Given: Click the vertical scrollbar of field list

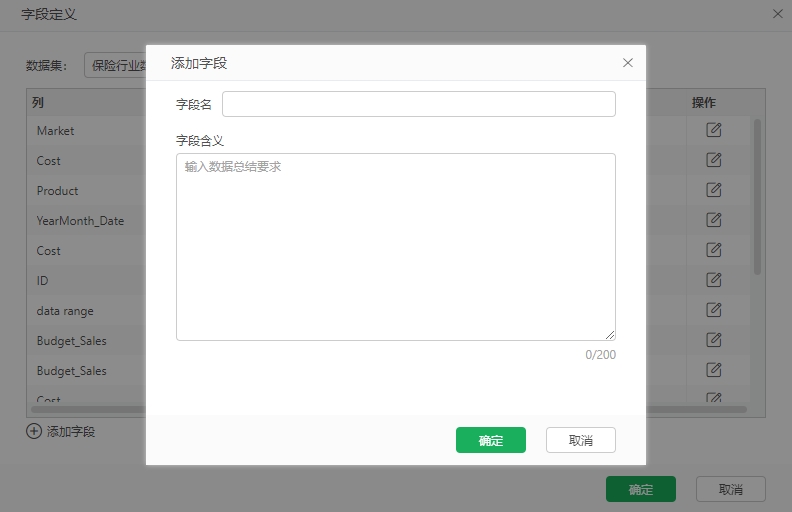Looking at the screenshot, I should pos(757,197).
